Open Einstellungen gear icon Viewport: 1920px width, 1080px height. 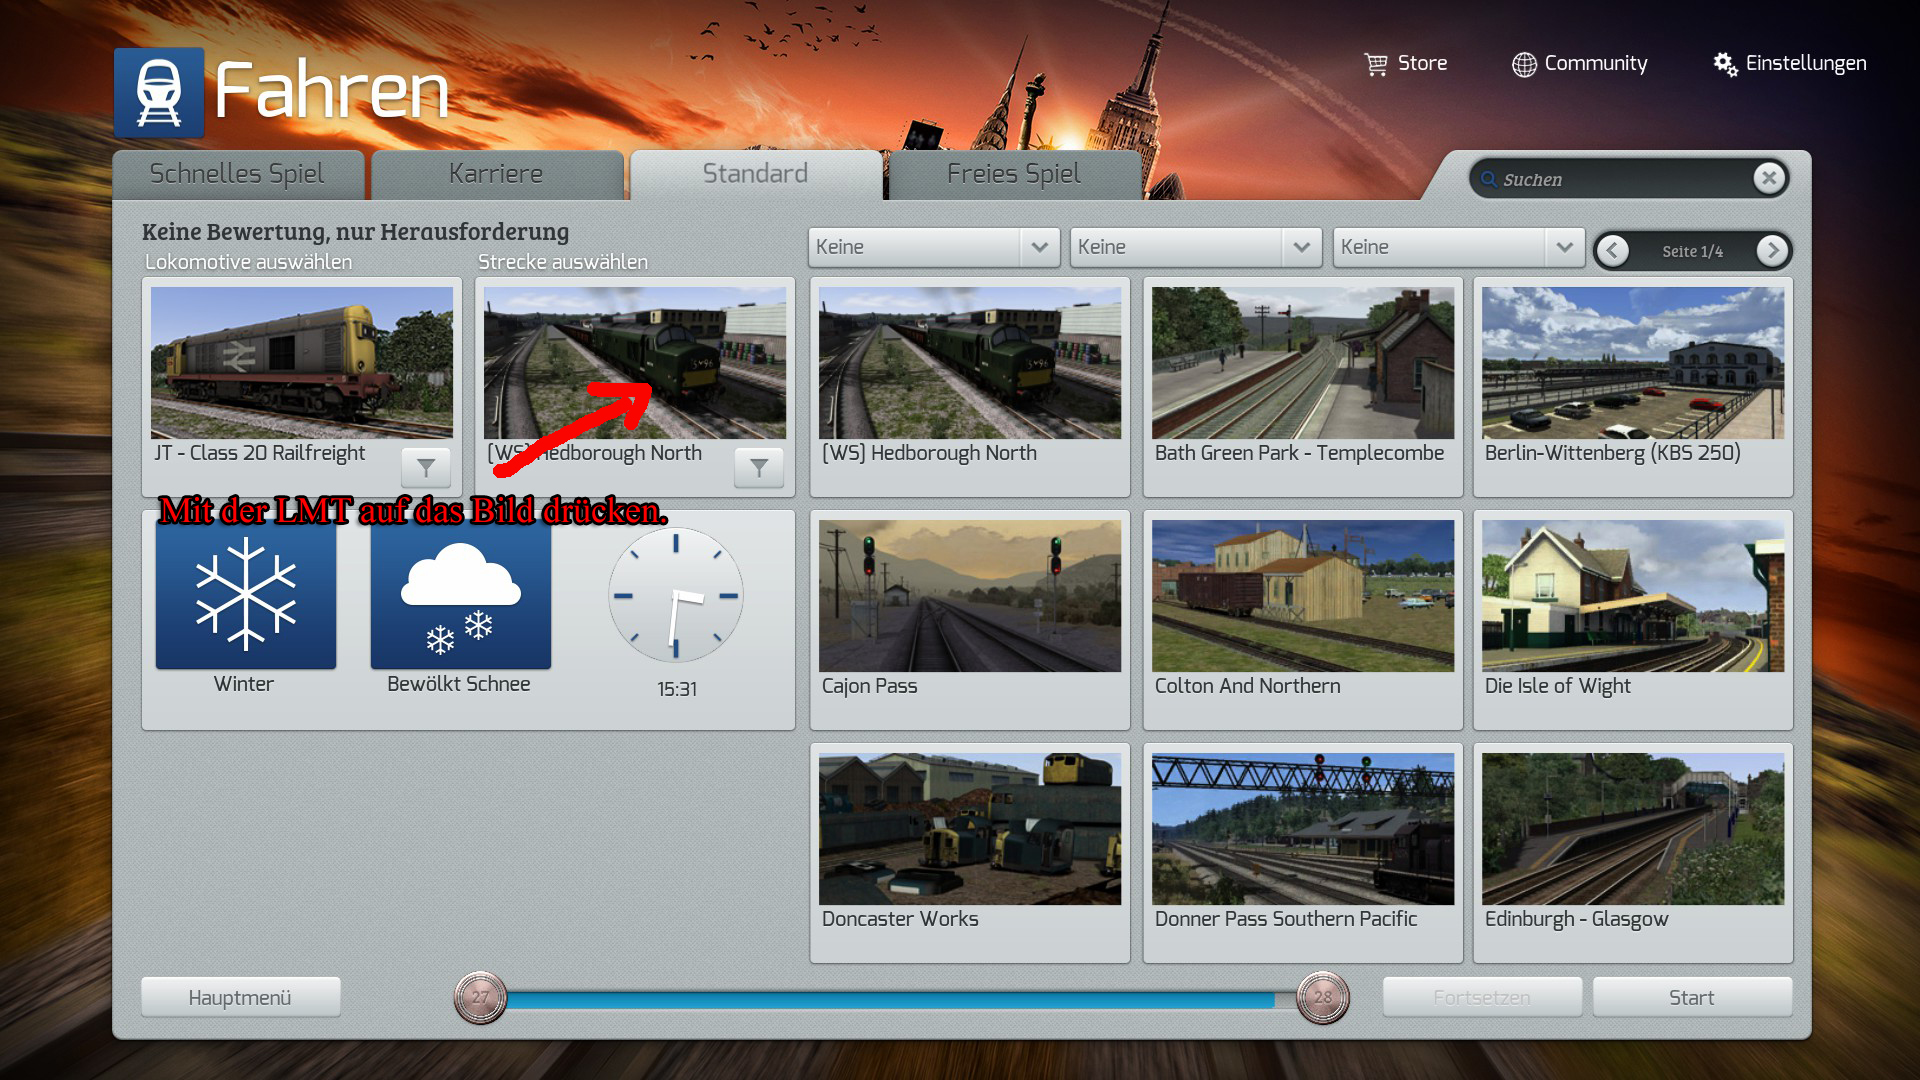[1725, 64]
